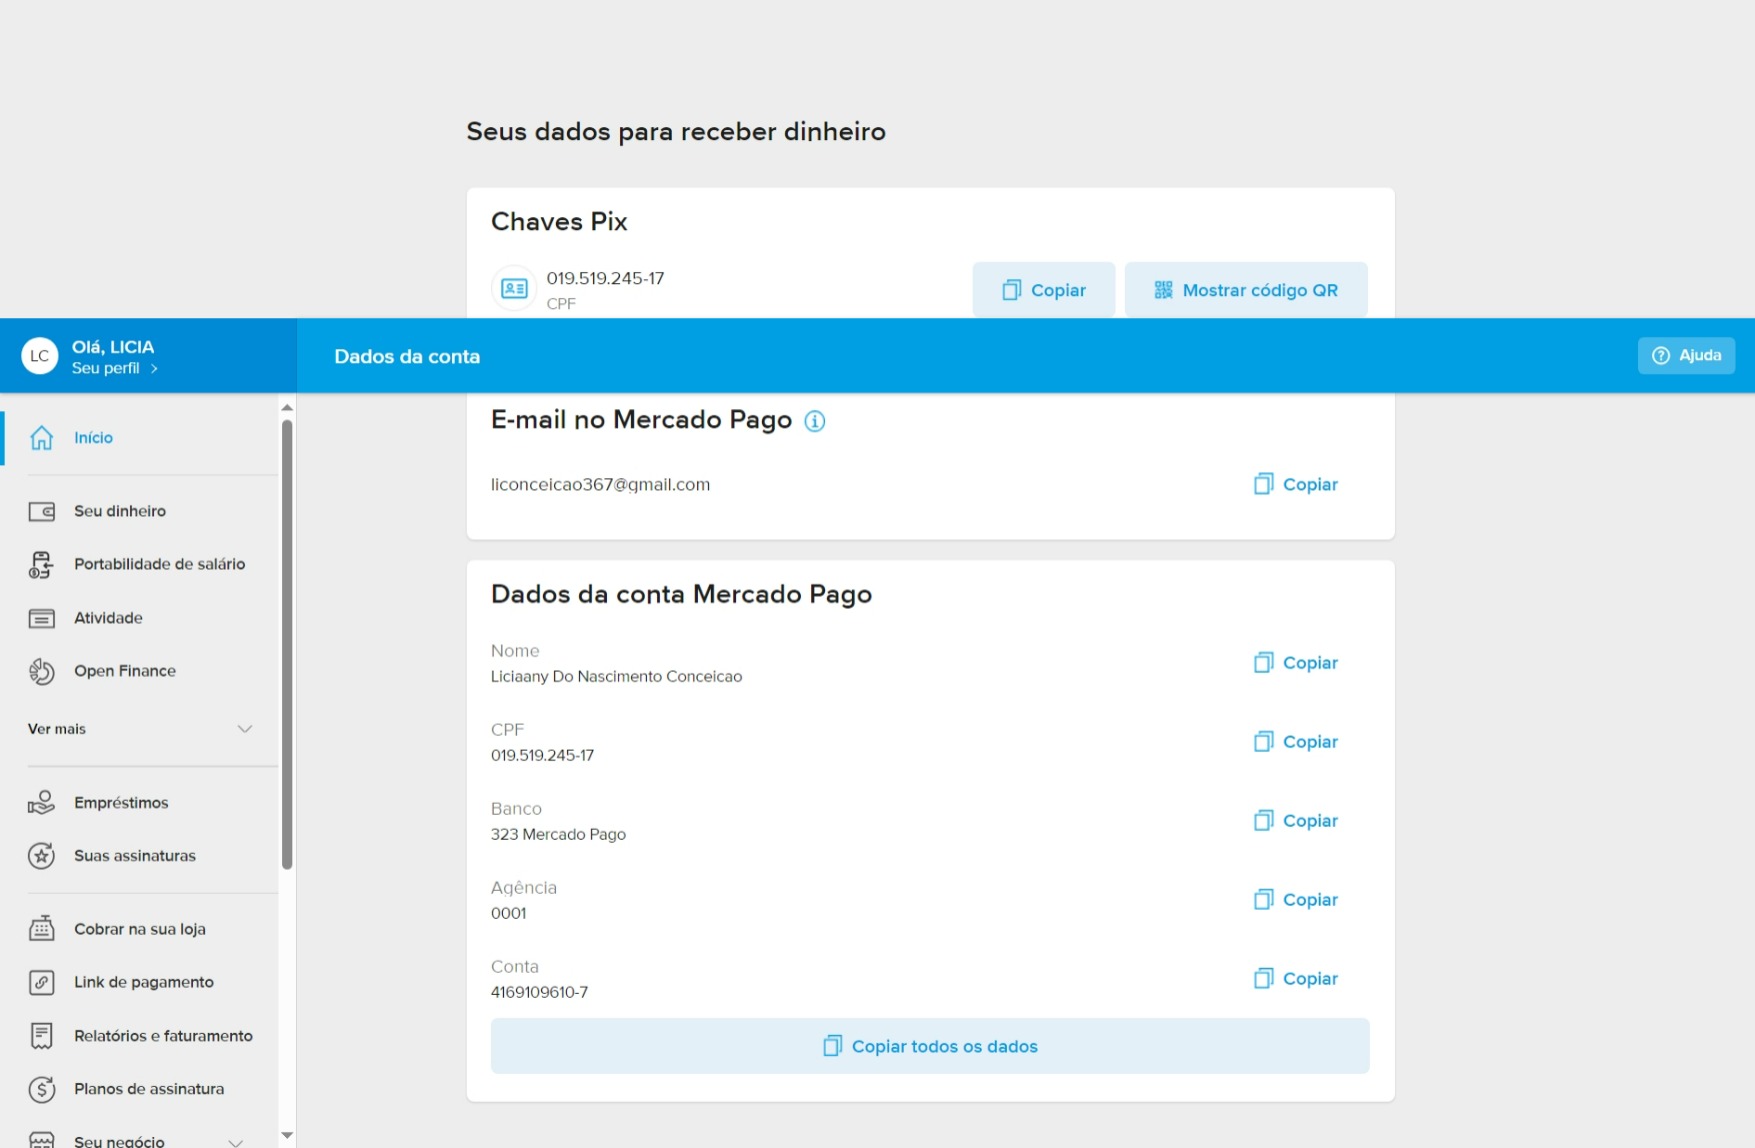Click the Seu dinheiro wallet icon

(x=41, y=511)
